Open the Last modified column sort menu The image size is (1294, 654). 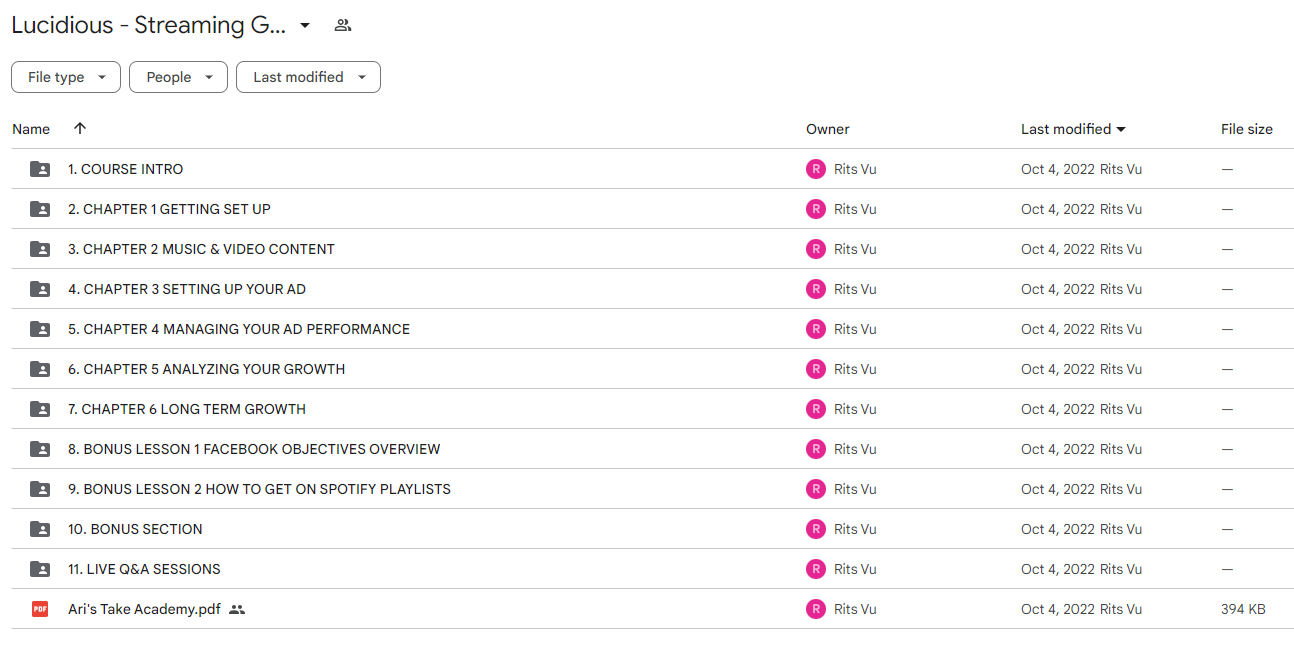tap(1073, 129)
